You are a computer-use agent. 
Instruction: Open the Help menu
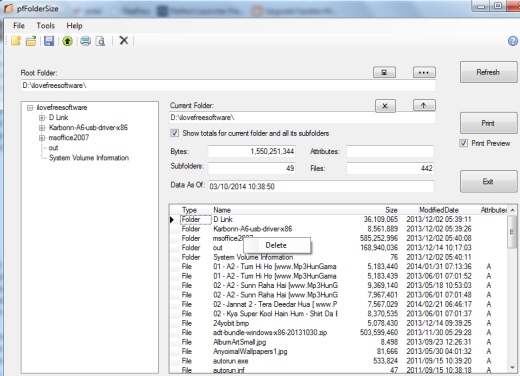click(74, 26)
